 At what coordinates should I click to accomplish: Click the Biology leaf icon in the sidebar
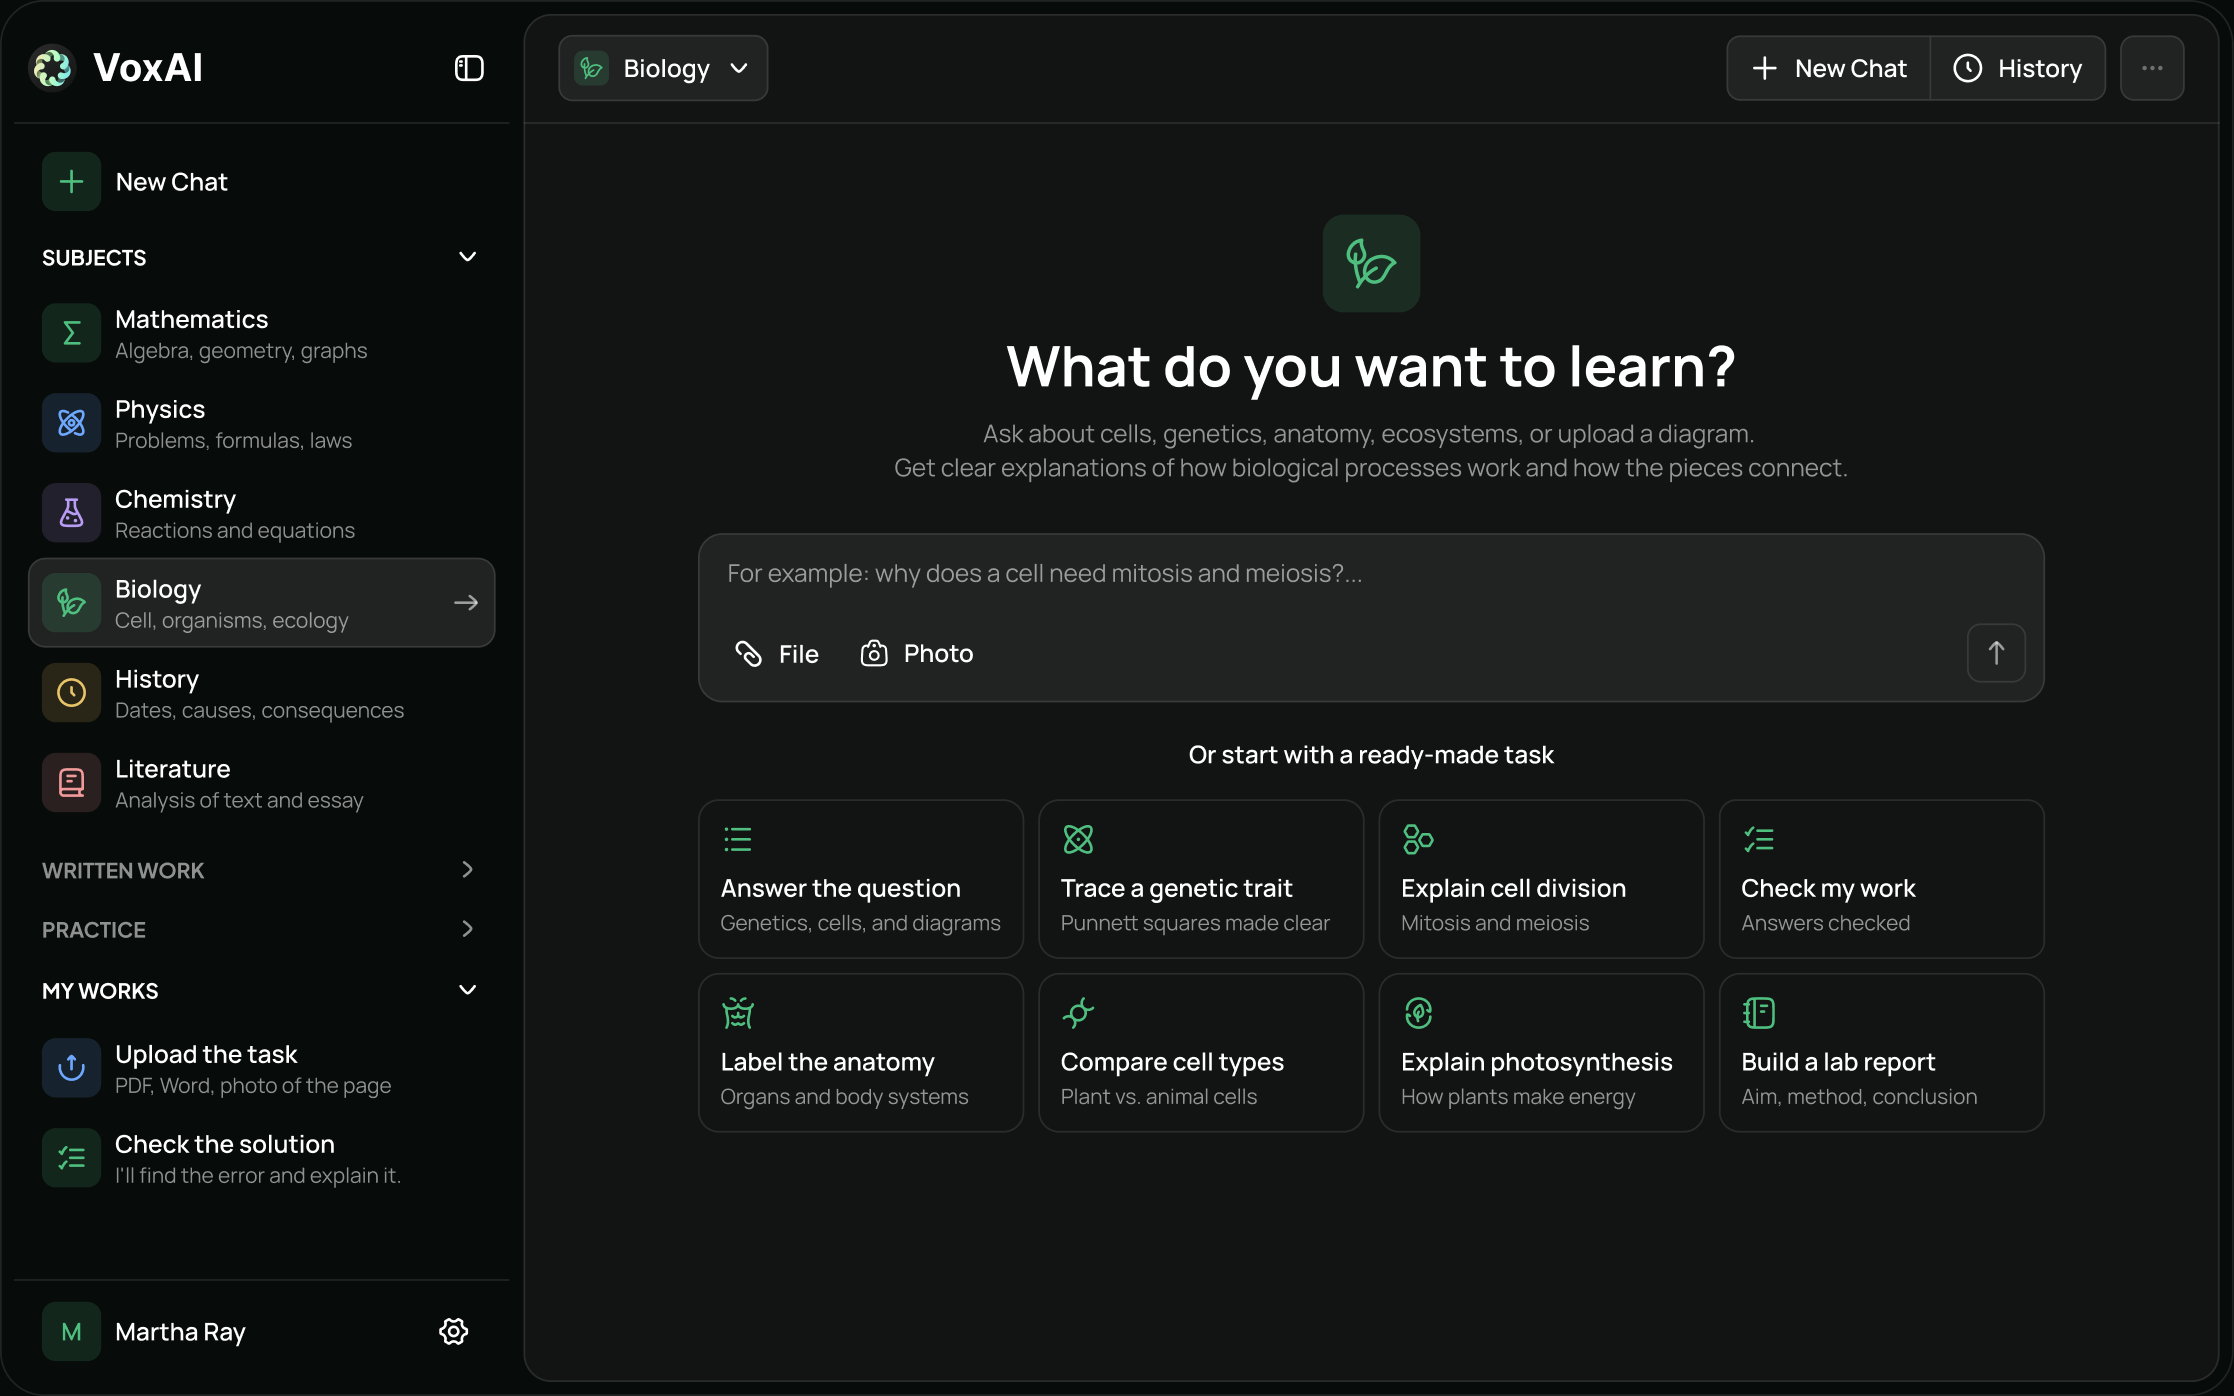coord(72,603)
